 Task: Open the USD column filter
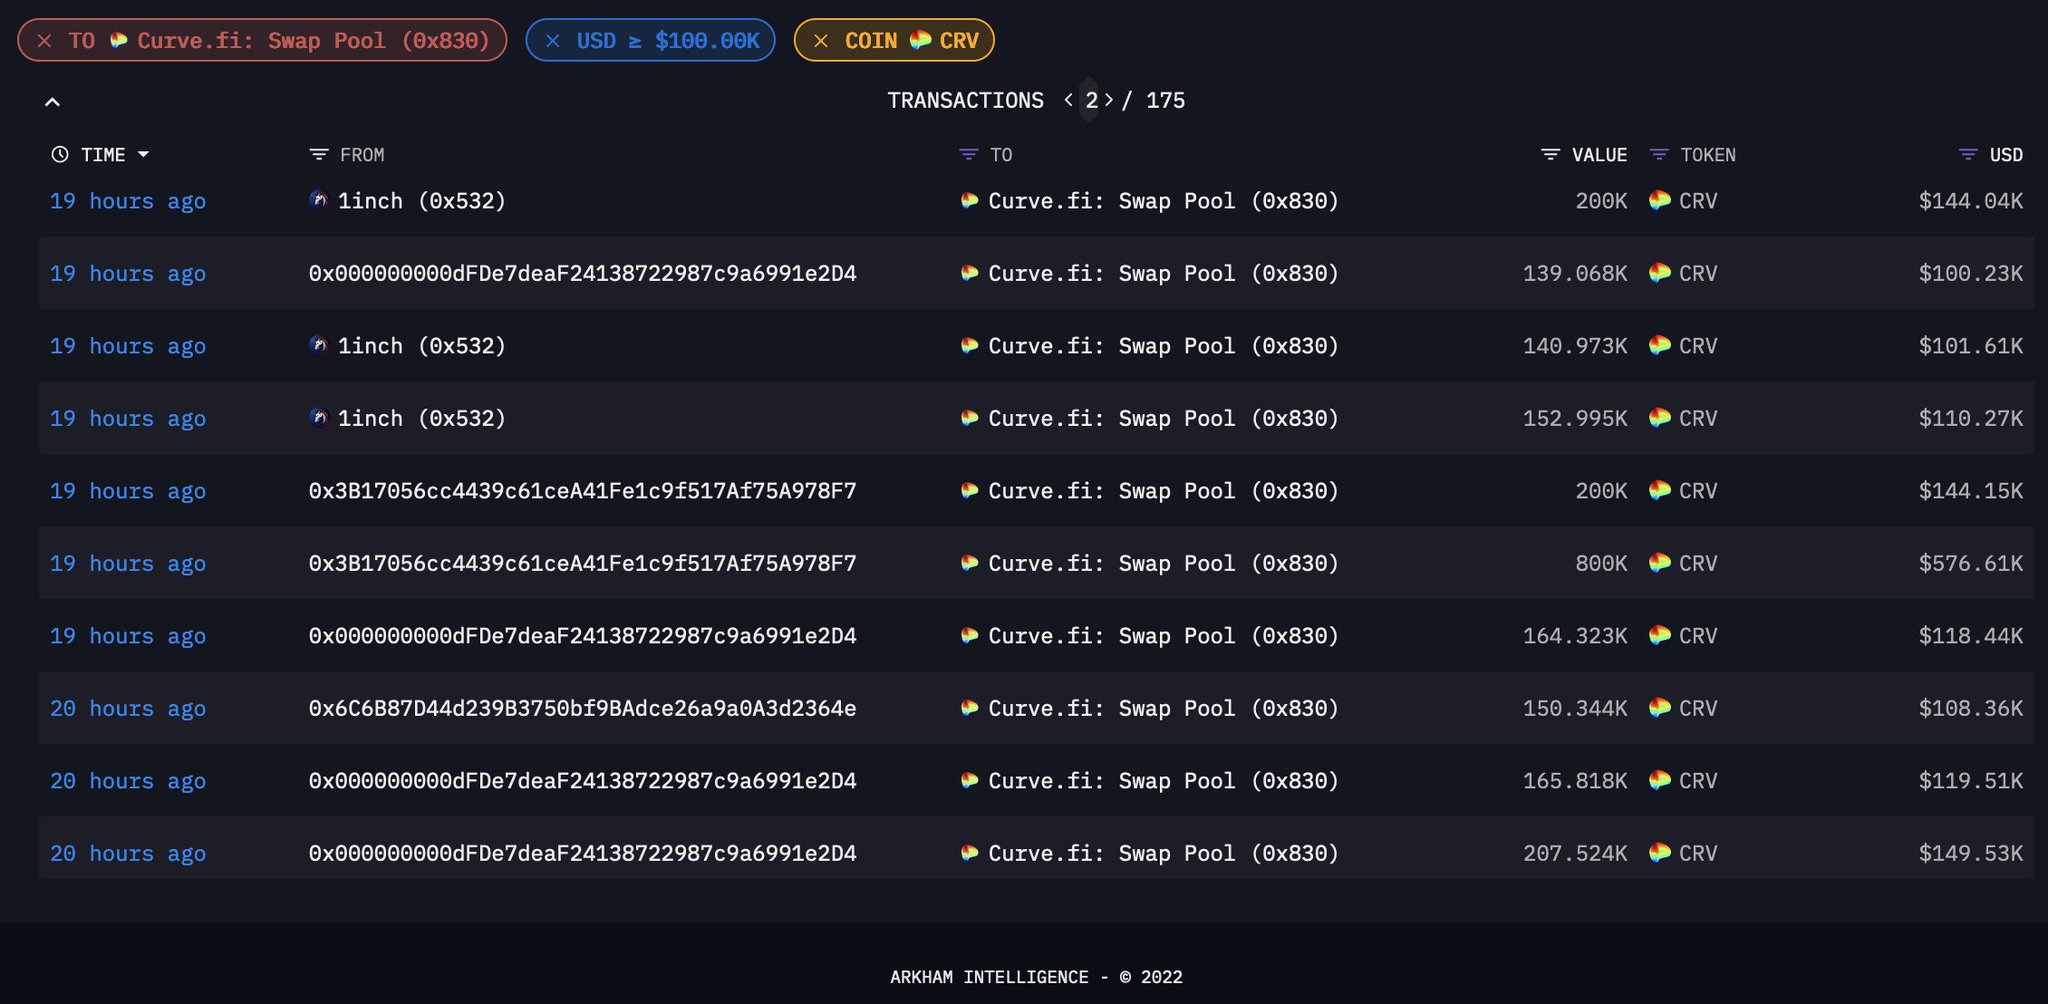(1968, 155)
